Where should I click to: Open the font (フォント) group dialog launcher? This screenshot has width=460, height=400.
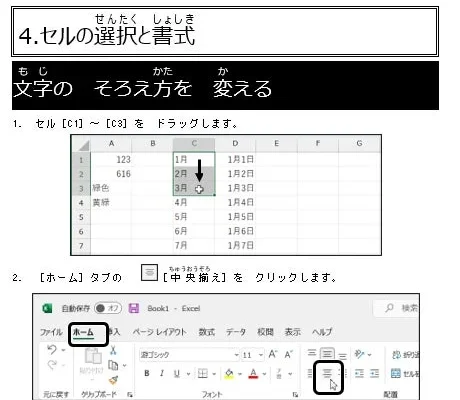[x=295, y=395]
